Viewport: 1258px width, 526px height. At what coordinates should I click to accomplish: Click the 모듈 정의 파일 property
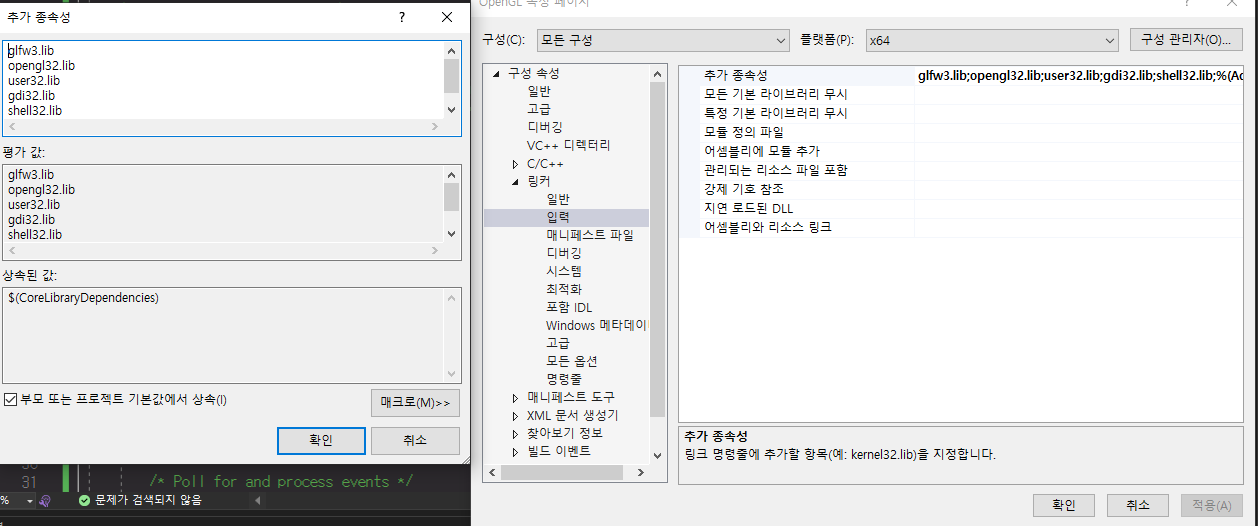click(x=962, y=132)
